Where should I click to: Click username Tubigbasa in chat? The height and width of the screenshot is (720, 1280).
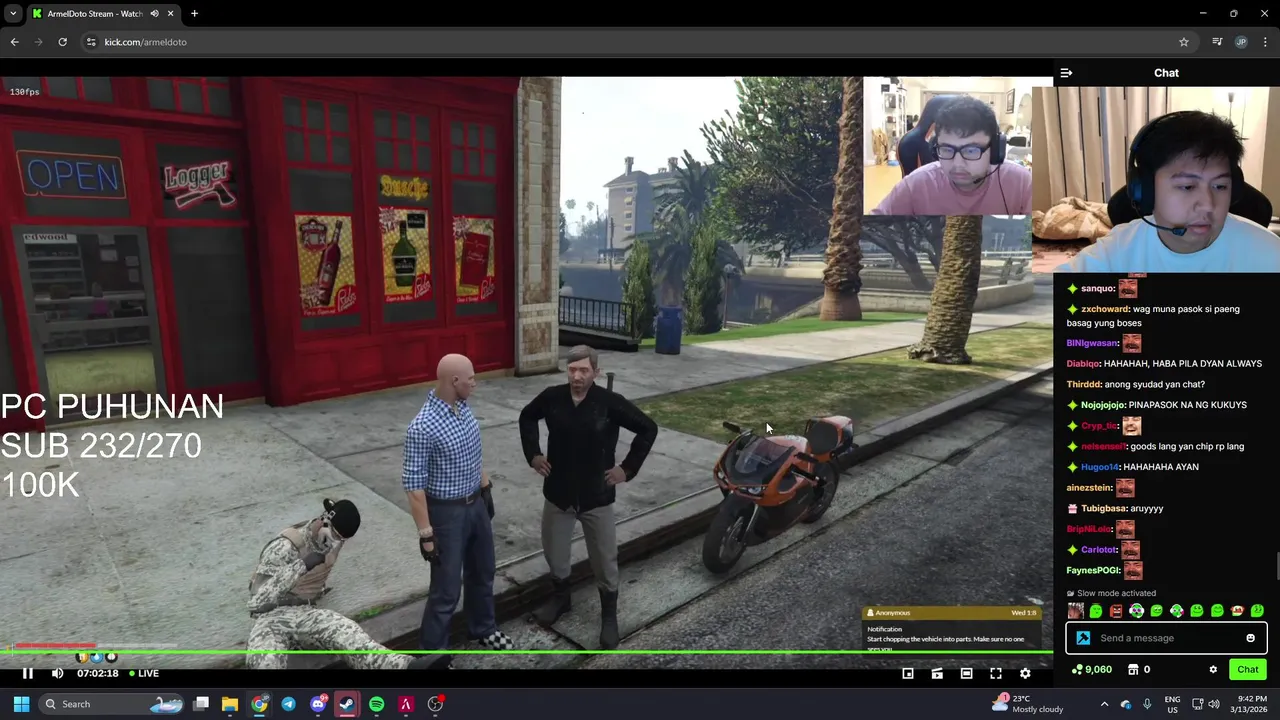[x=1104, y=508]
